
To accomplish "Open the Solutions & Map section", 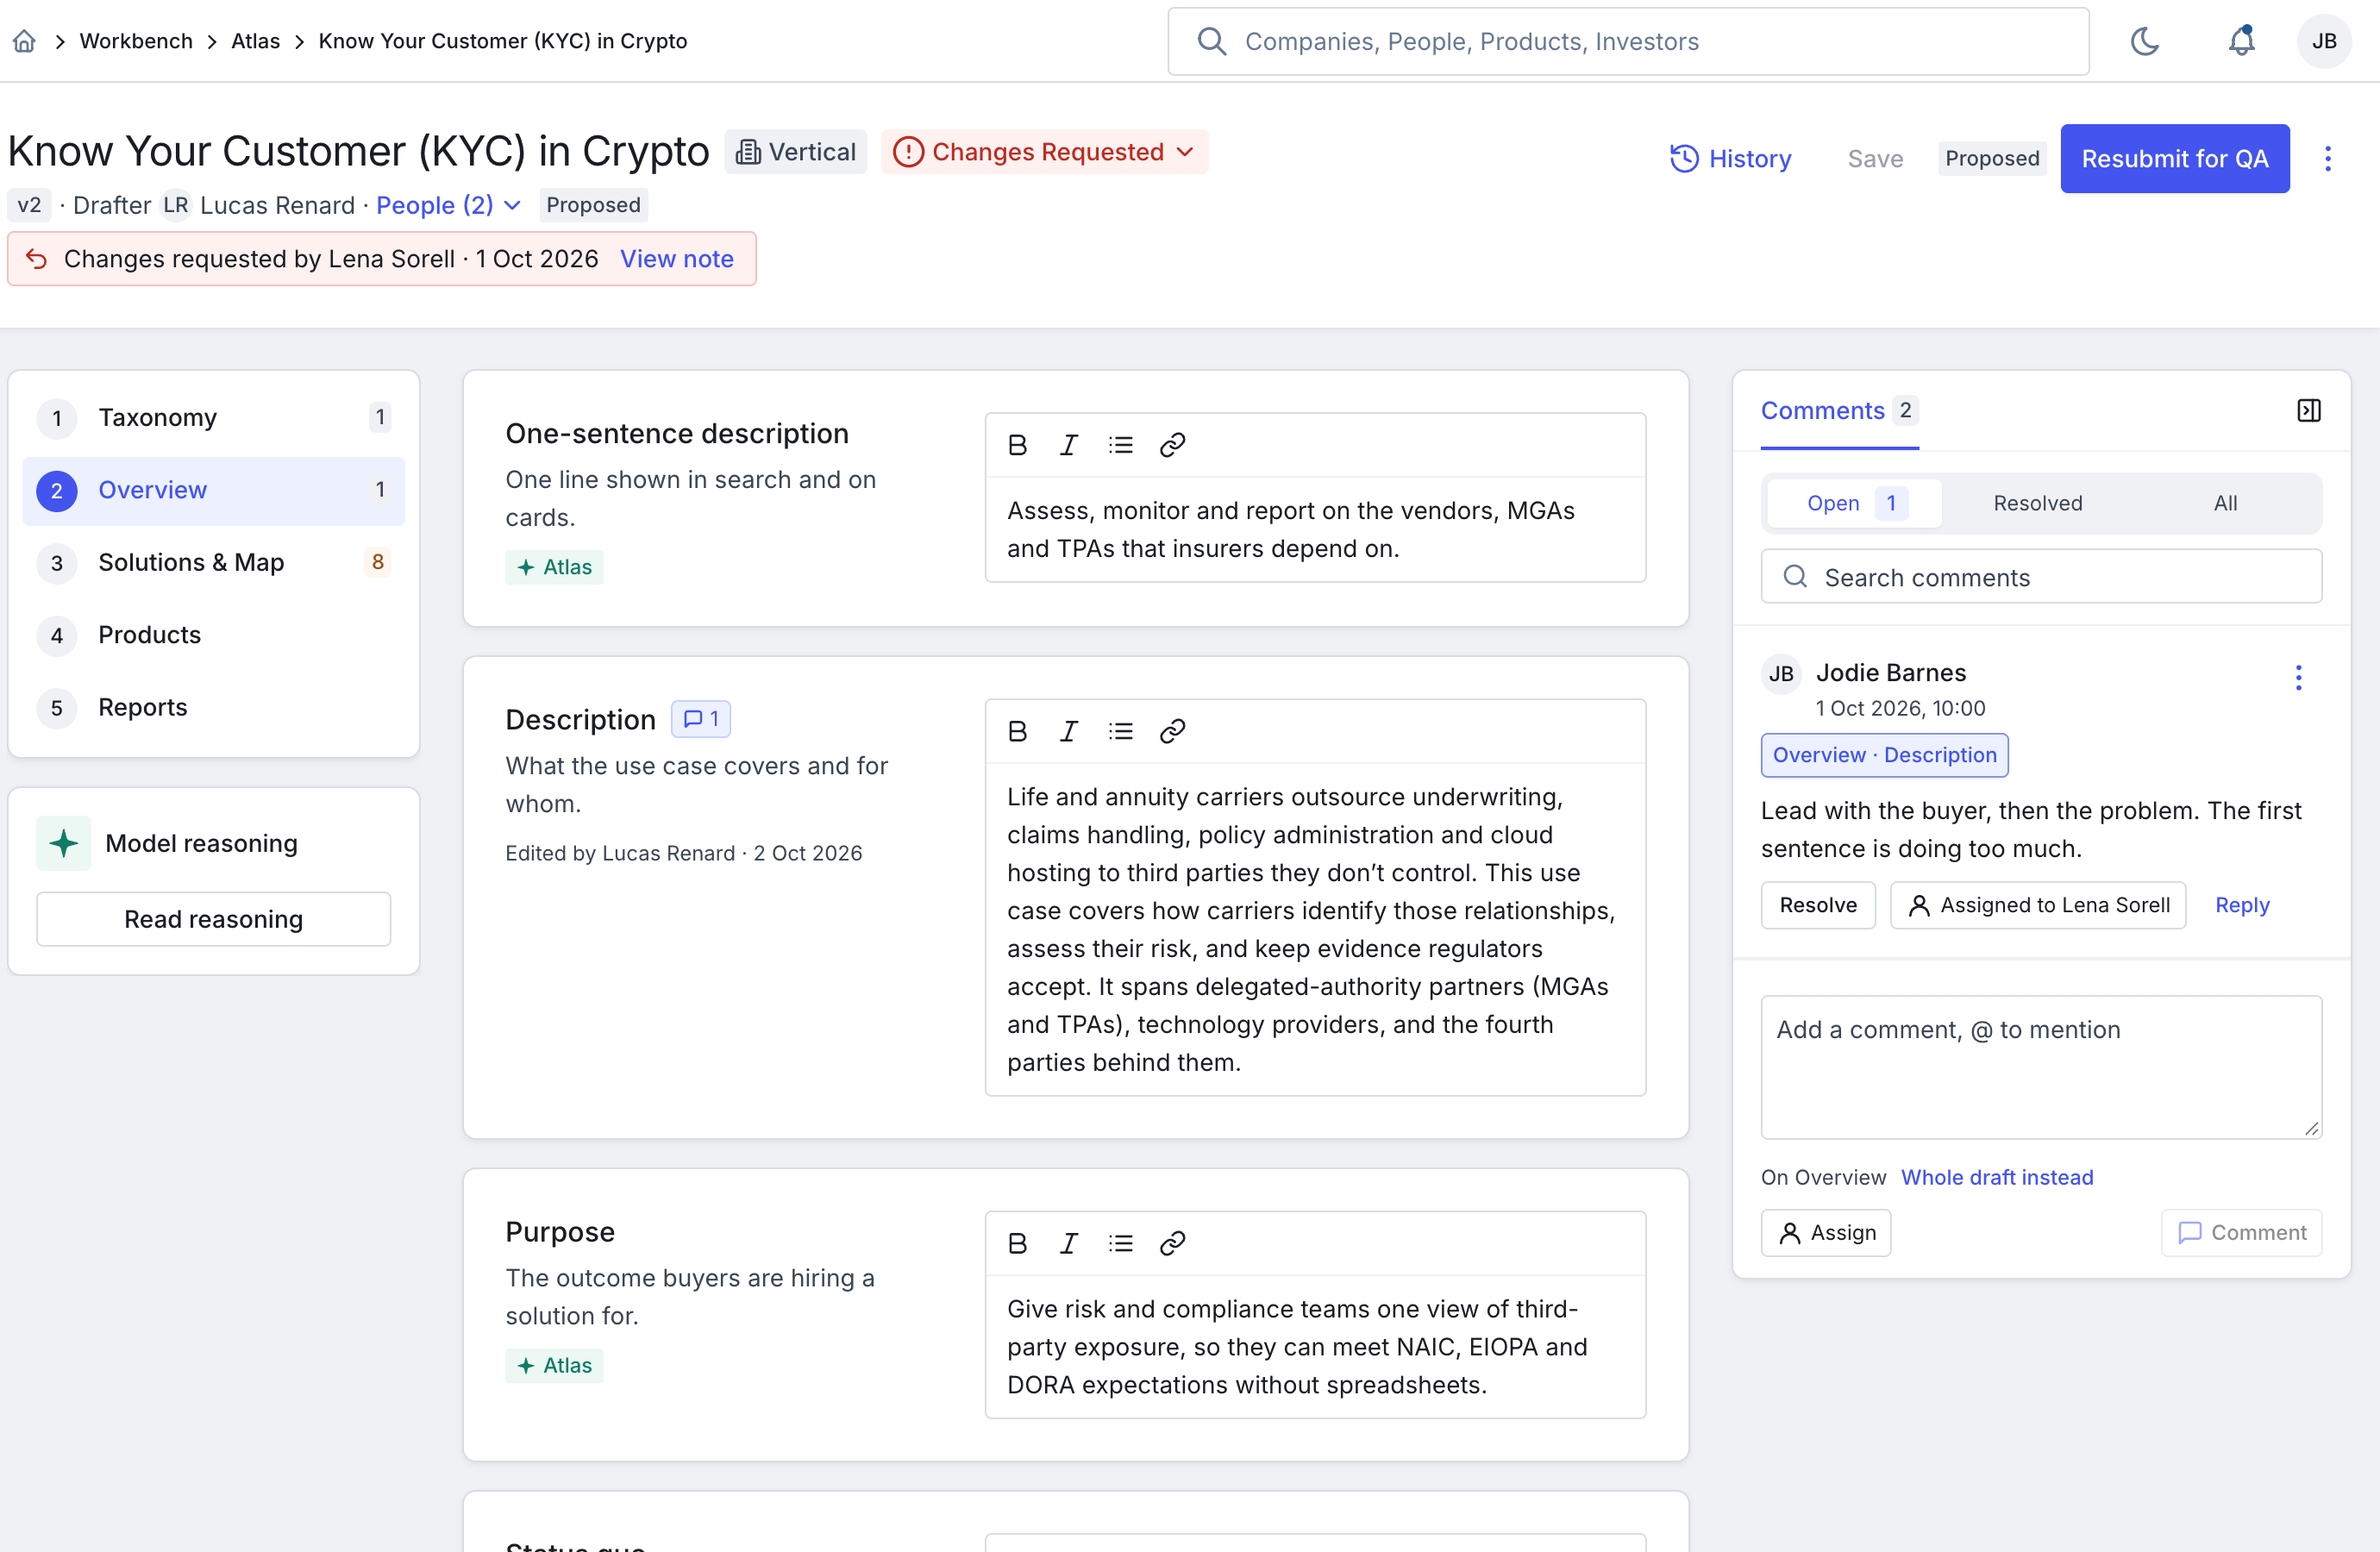I will [213, 562].
